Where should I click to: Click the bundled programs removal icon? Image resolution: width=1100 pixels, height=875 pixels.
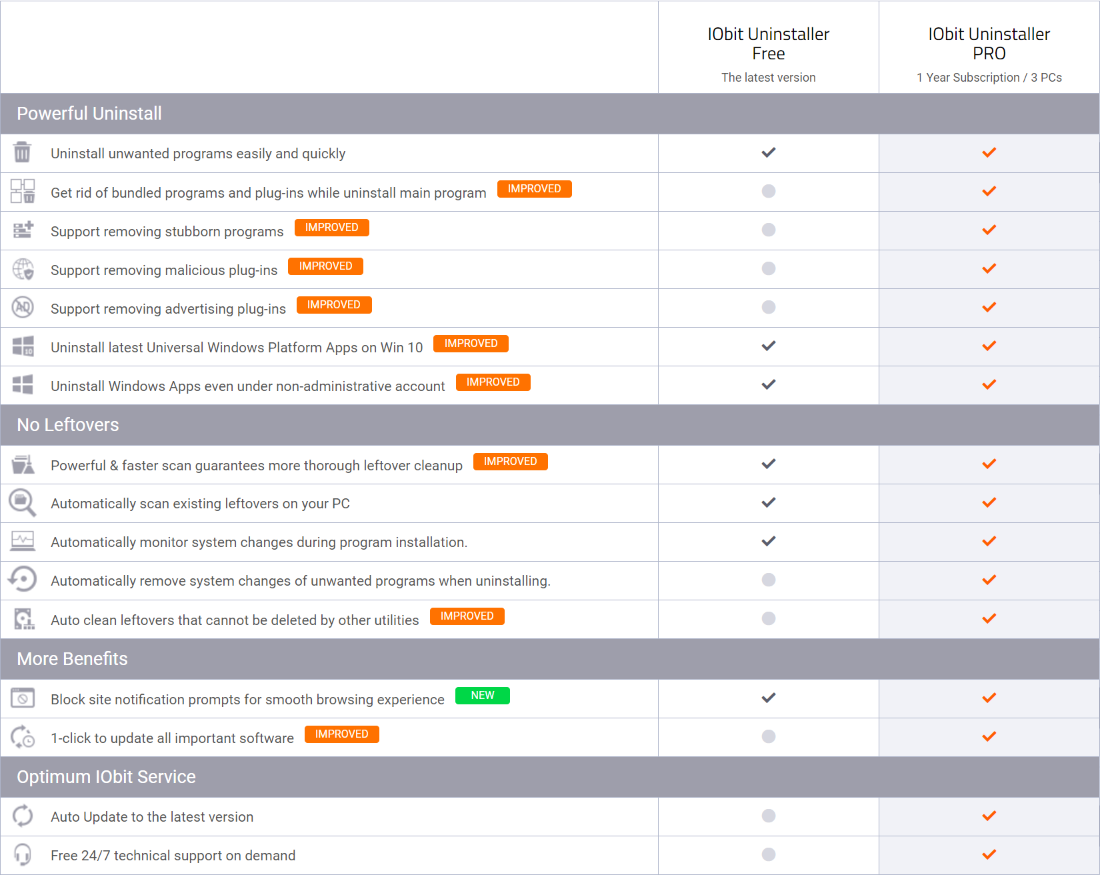[x=22, y=191]
